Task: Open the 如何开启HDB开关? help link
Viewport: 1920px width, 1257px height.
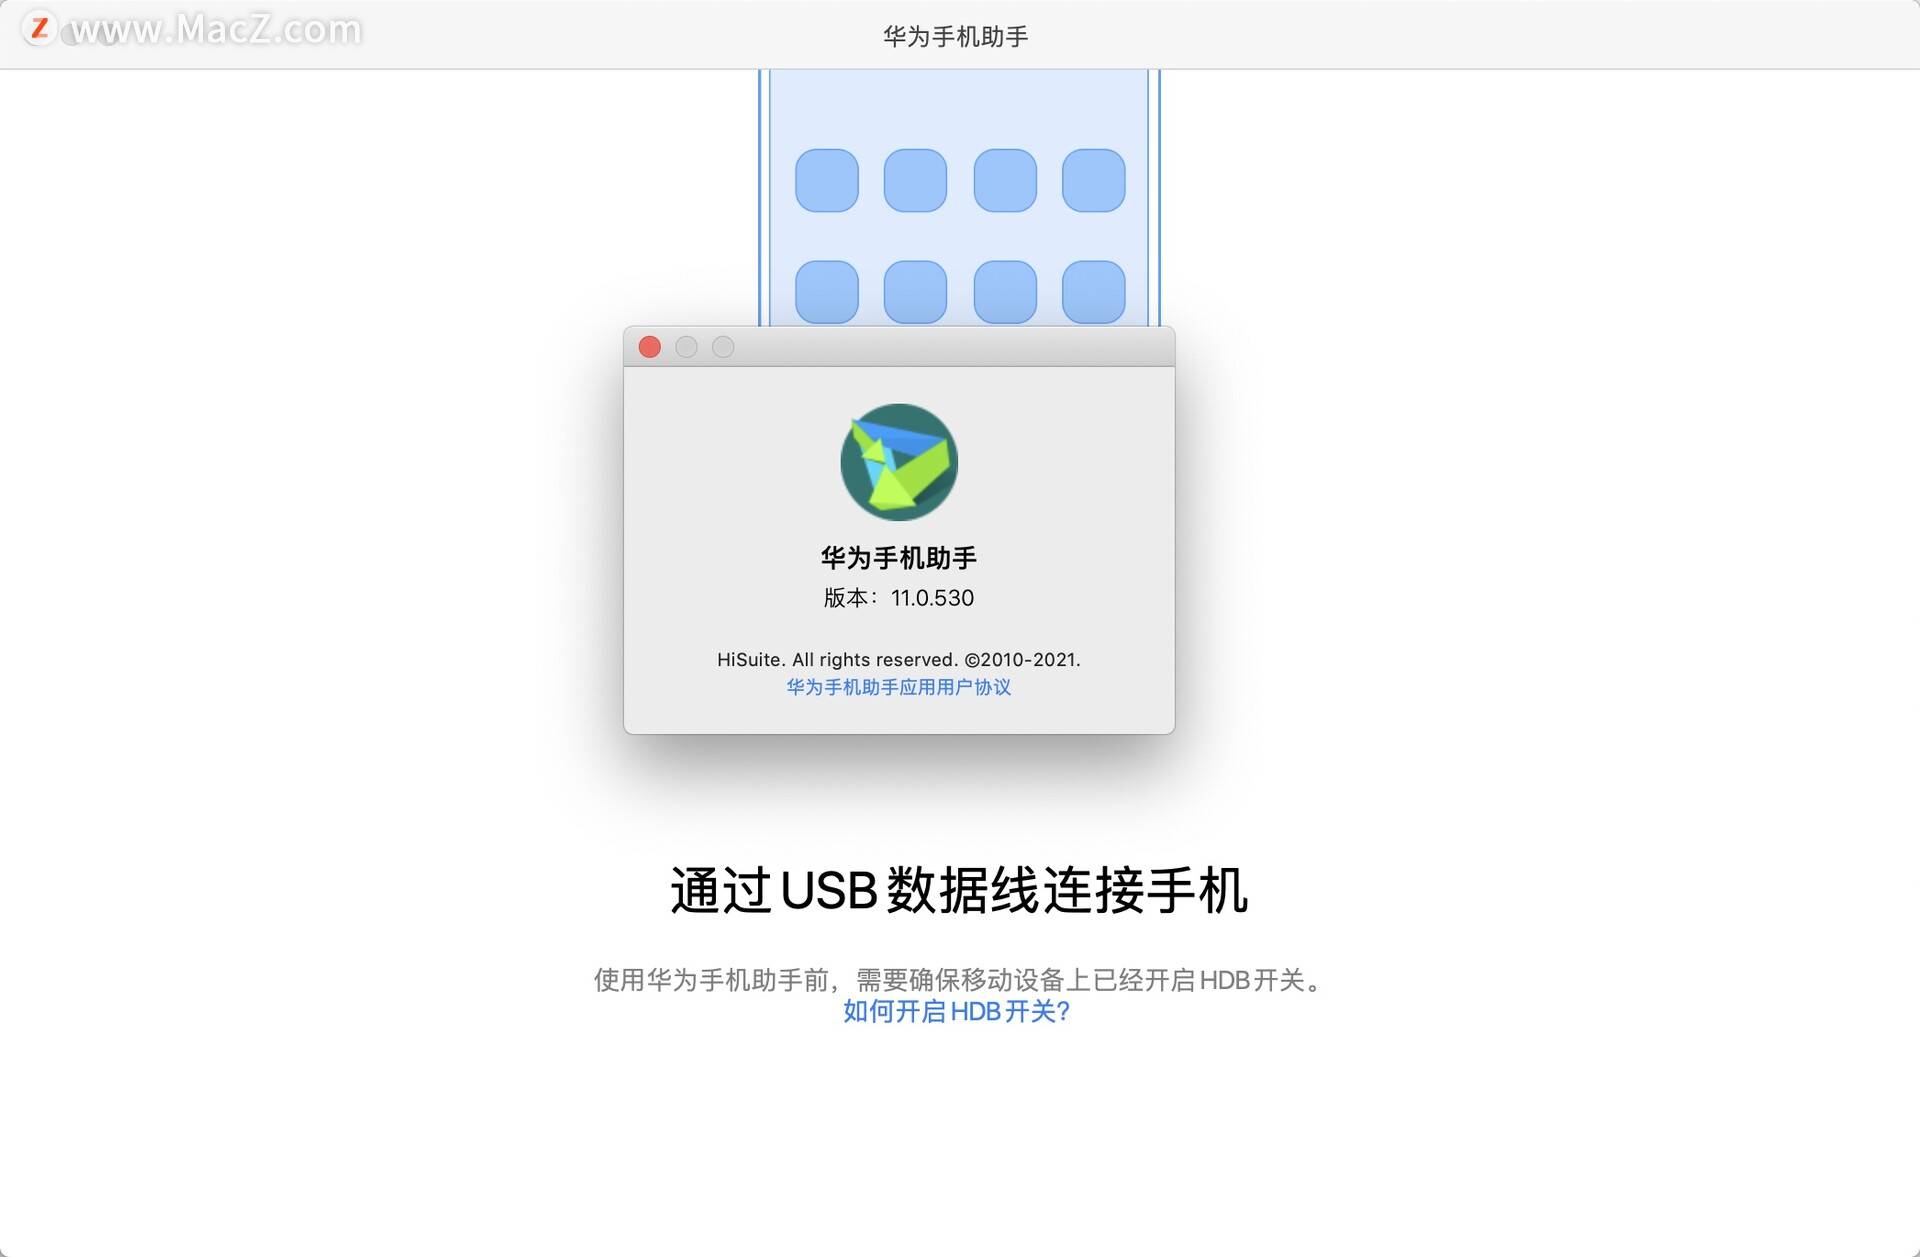Action: coord(956,1011)
